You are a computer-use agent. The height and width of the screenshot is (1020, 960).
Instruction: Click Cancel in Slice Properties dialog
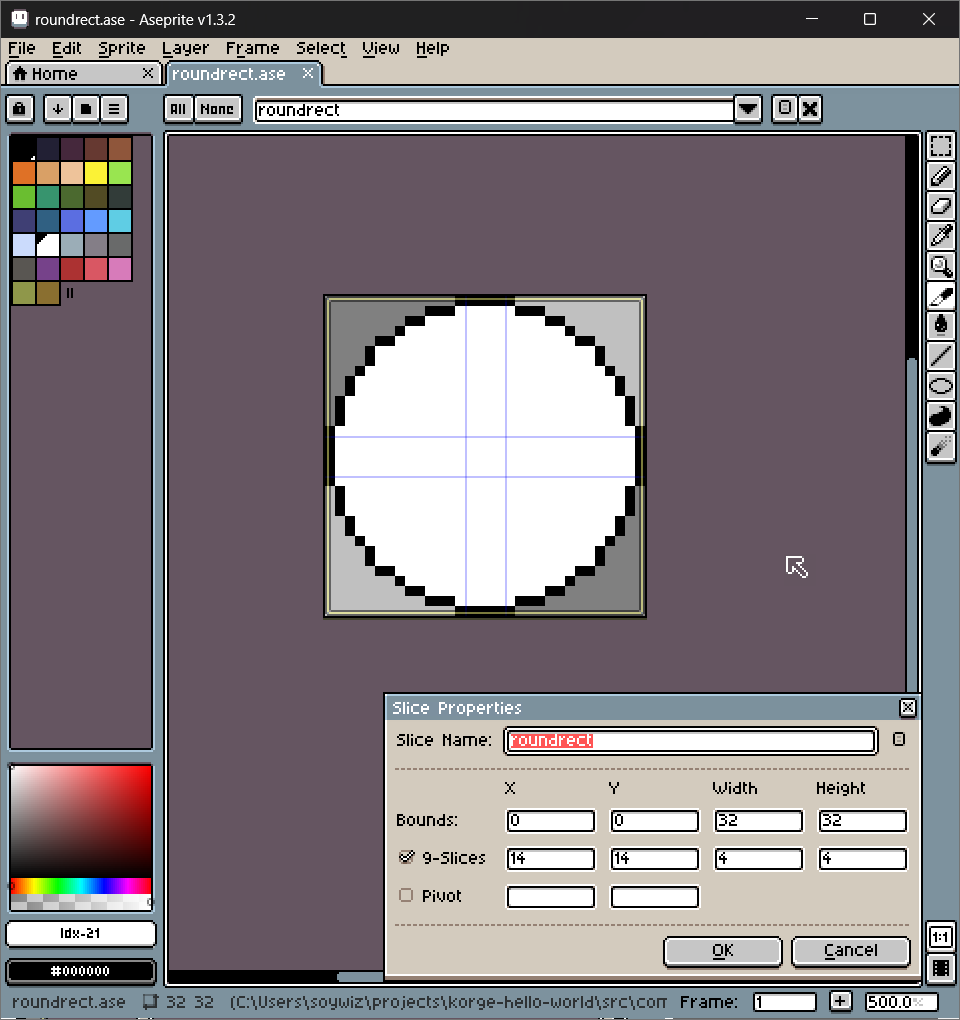point(850,950)
